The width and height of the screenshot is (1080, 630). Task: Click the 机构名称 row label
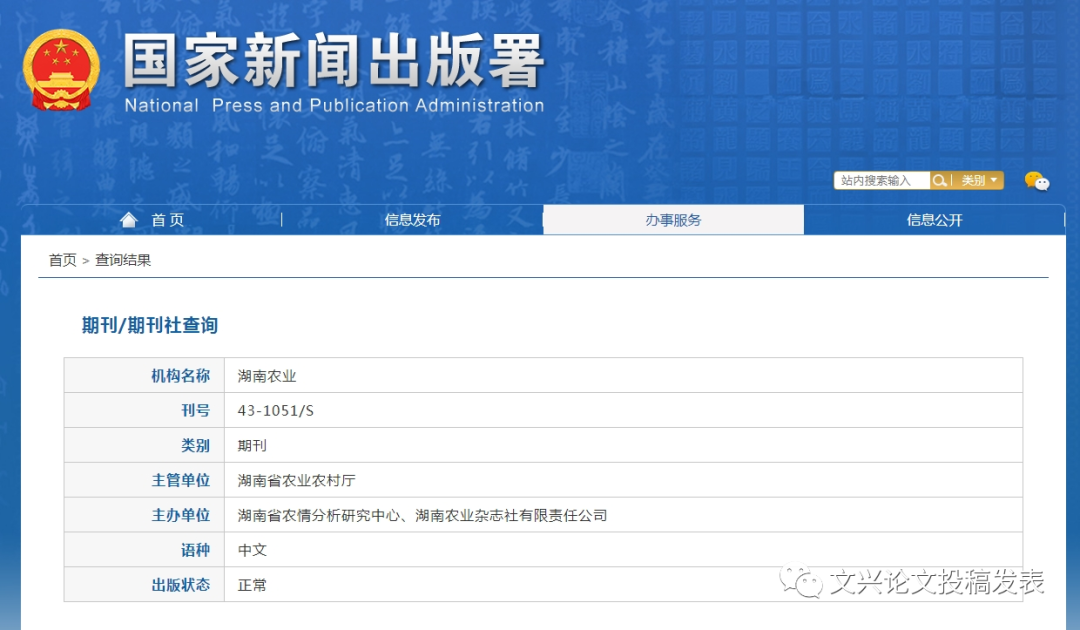tap(180, 376)
